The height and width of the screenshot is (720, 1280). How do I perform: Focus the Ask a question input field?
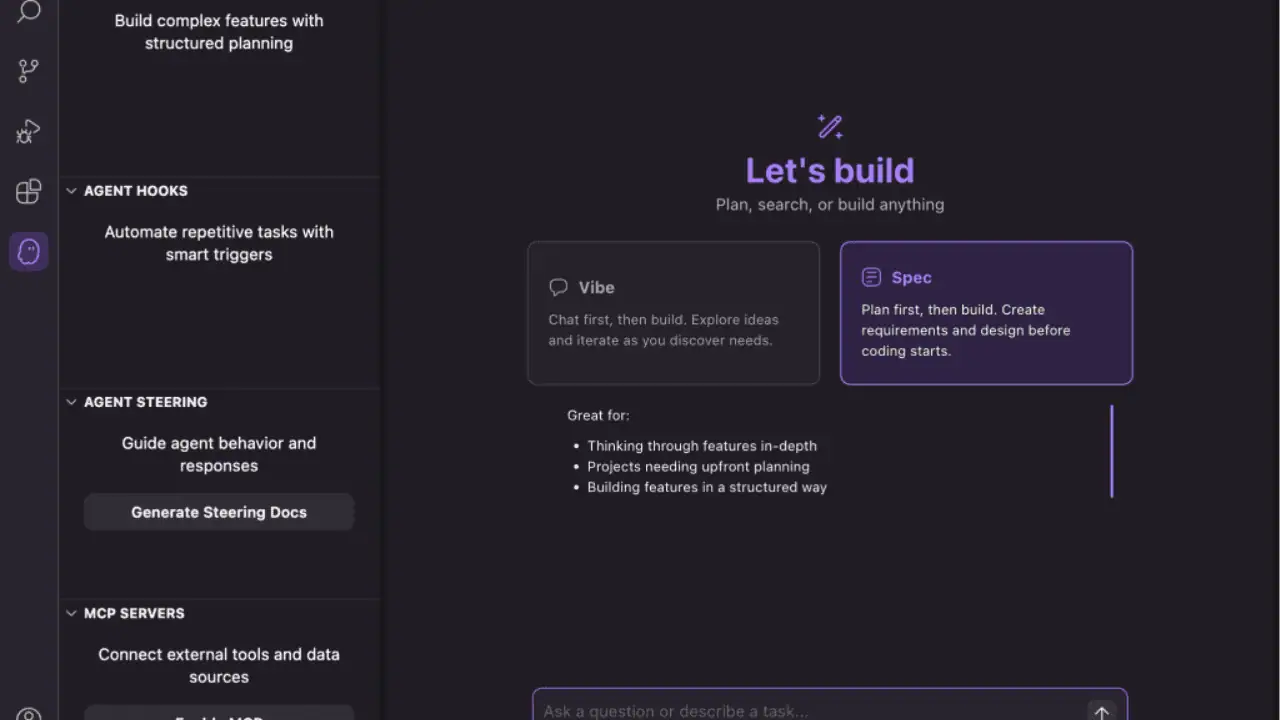(810, 711)
